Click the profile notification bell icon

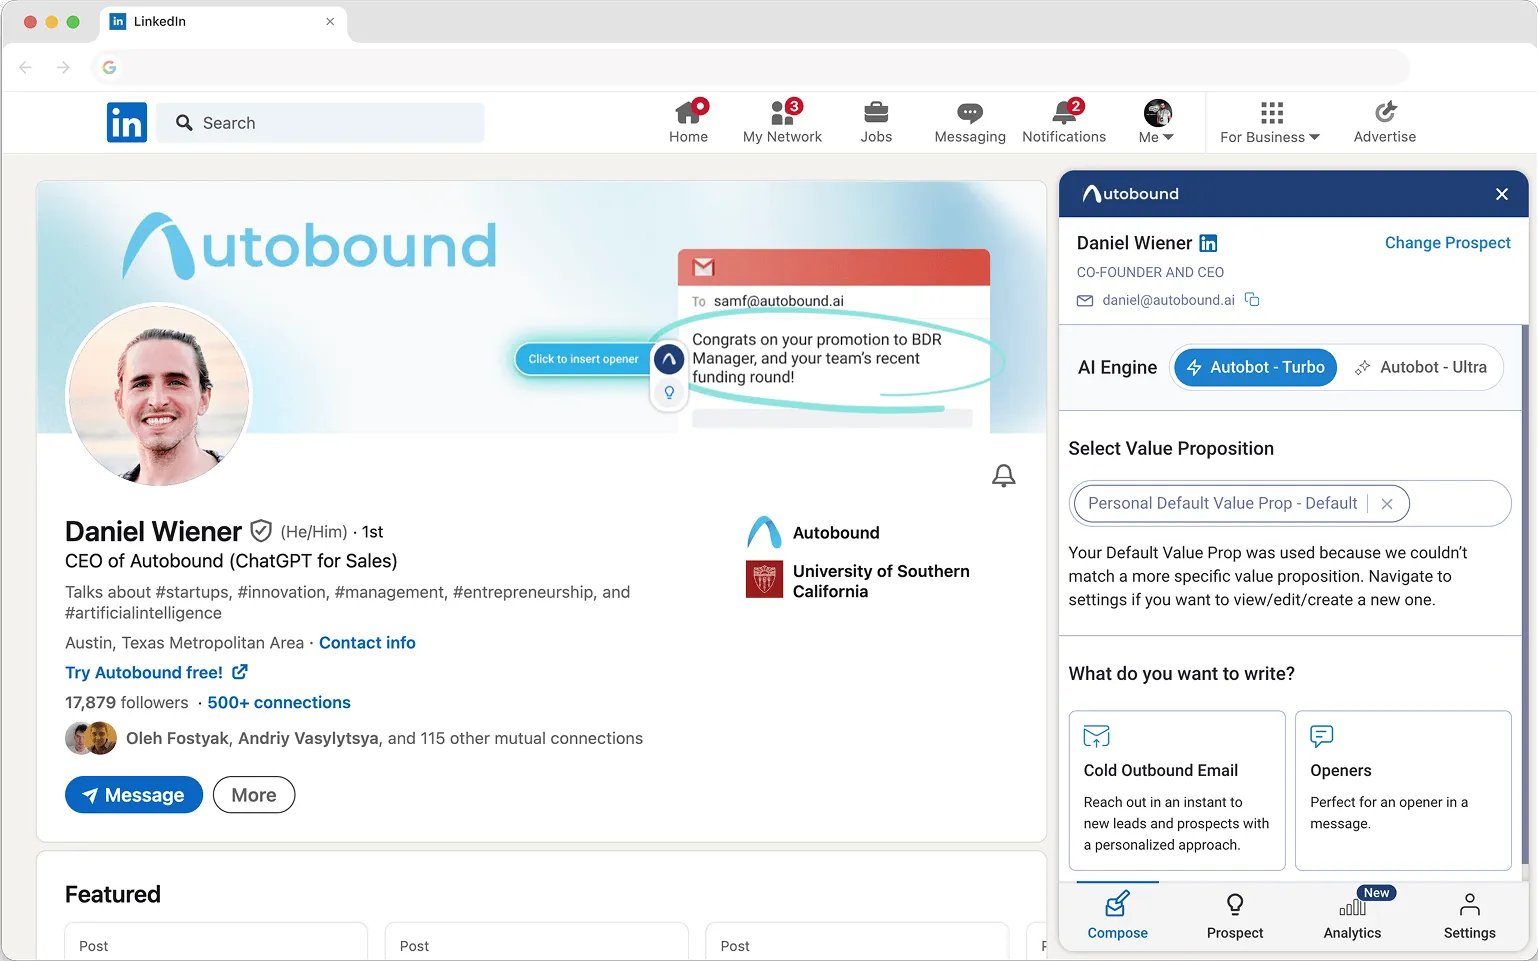[x=1004, y=476]
